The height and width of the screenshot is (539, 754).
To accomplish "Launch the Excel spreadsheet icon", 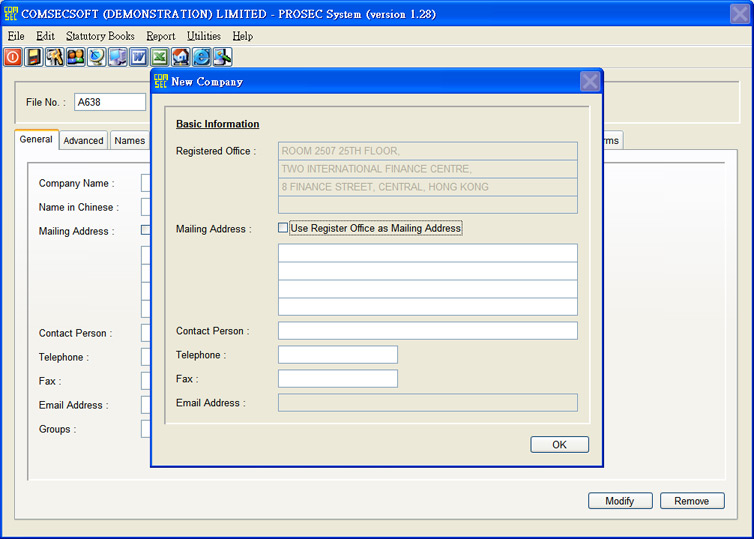I will click(159, 57).
